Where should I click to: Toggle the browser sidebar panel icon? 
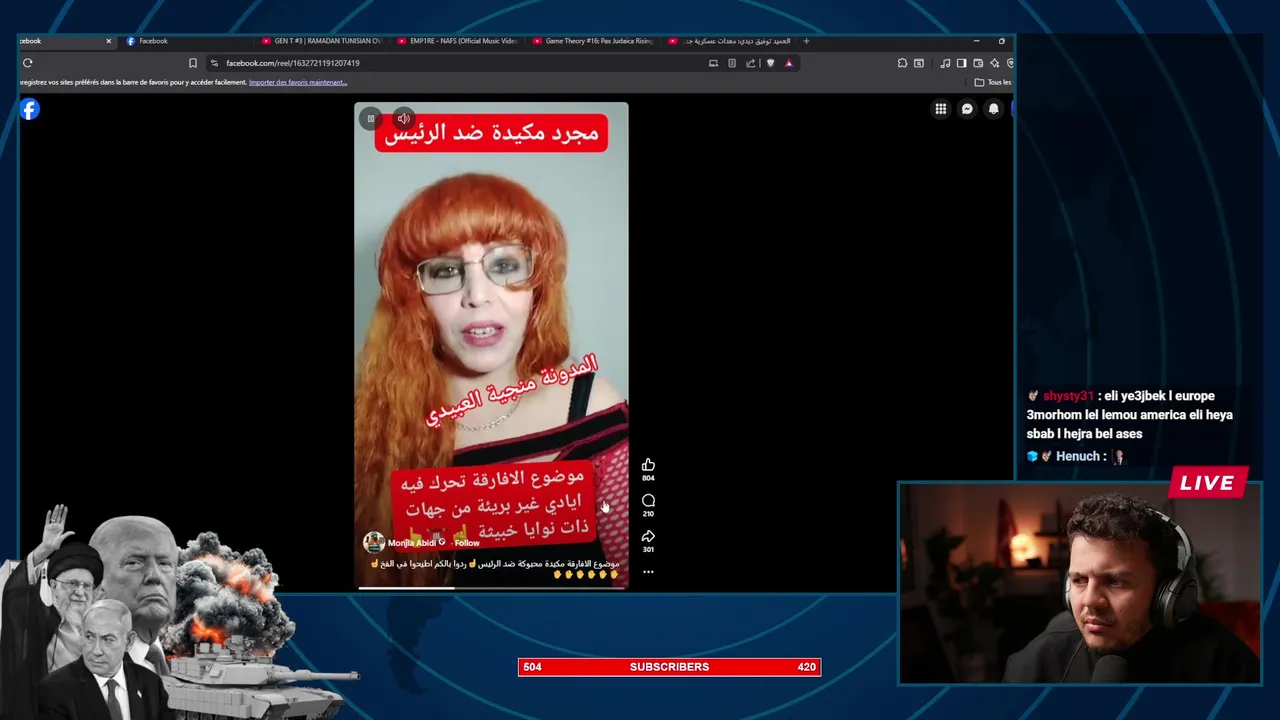[962, 63]
